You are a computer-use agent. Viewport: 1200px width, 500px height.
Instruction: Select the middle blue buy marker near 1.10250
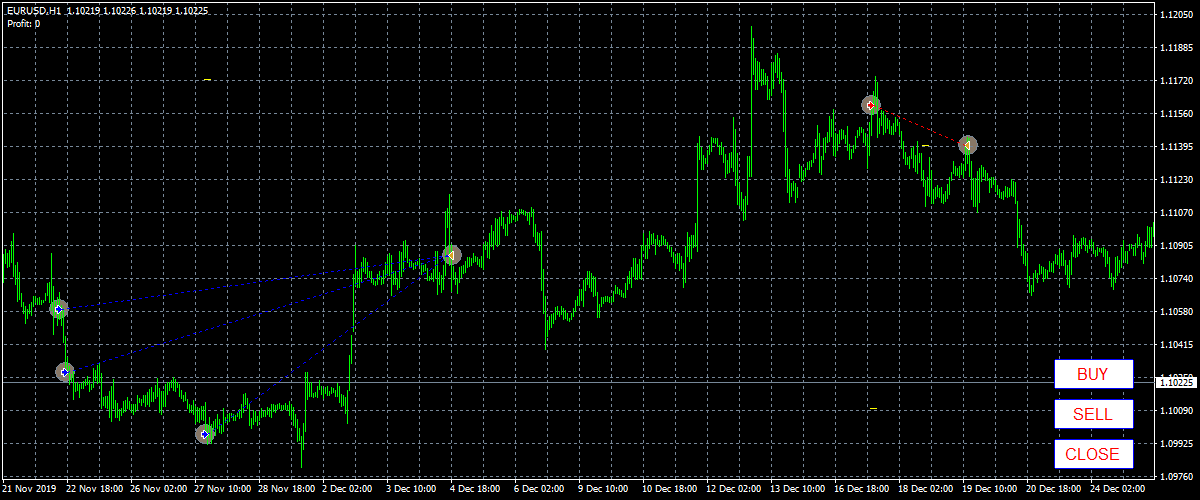pos(65,372)
